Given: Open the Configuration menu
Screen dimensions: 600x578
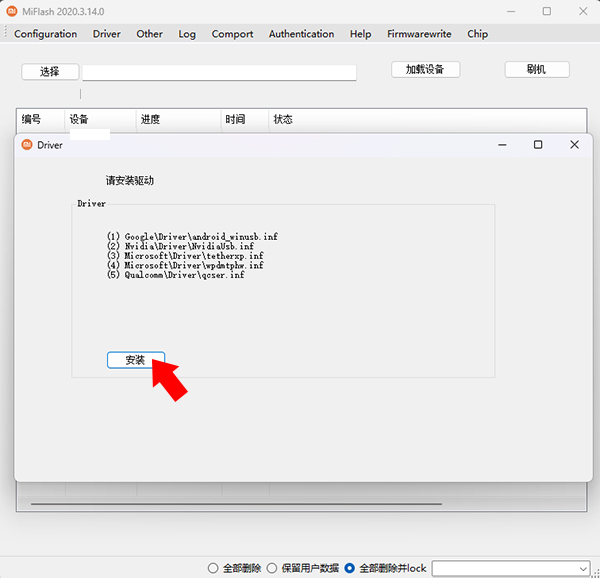Looking at the screenshot, I should coord(46,34).
